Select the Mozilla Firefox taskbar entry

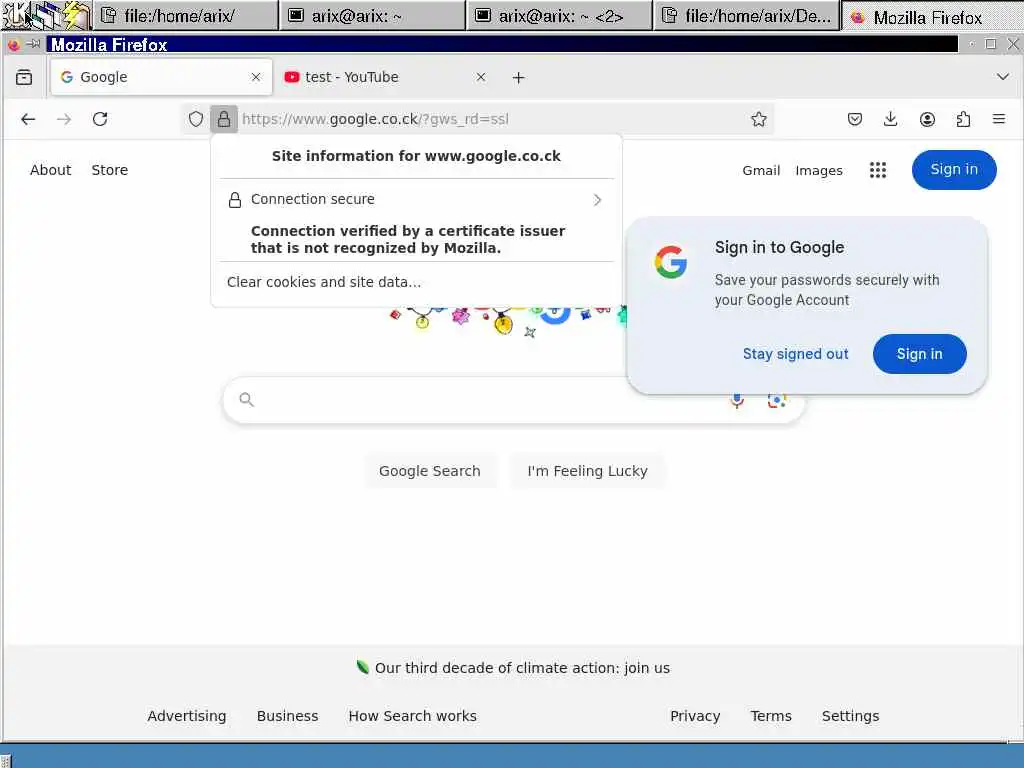pos(933,17)
